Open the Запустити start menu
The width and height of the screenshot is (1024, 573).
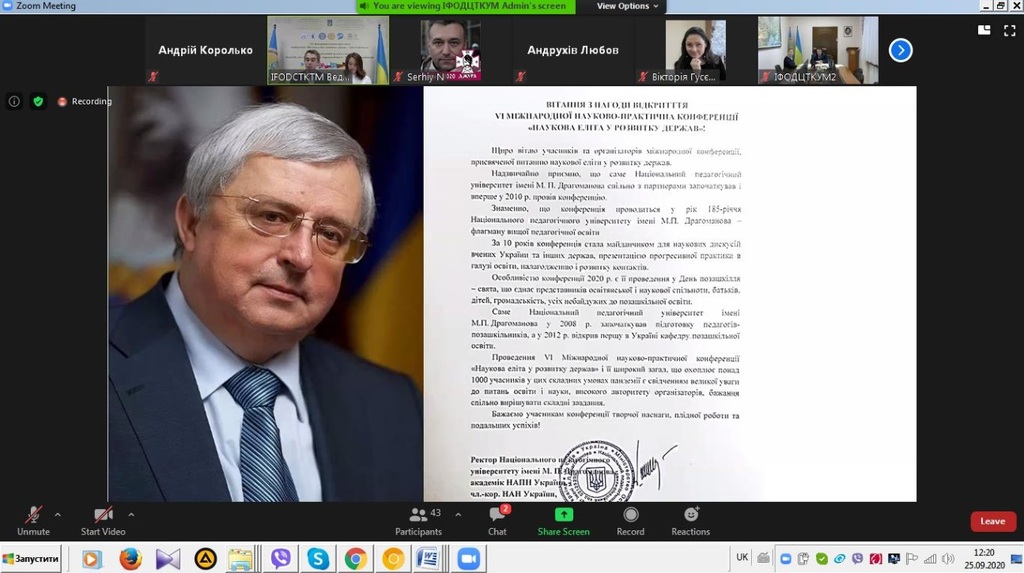(30, 559)
